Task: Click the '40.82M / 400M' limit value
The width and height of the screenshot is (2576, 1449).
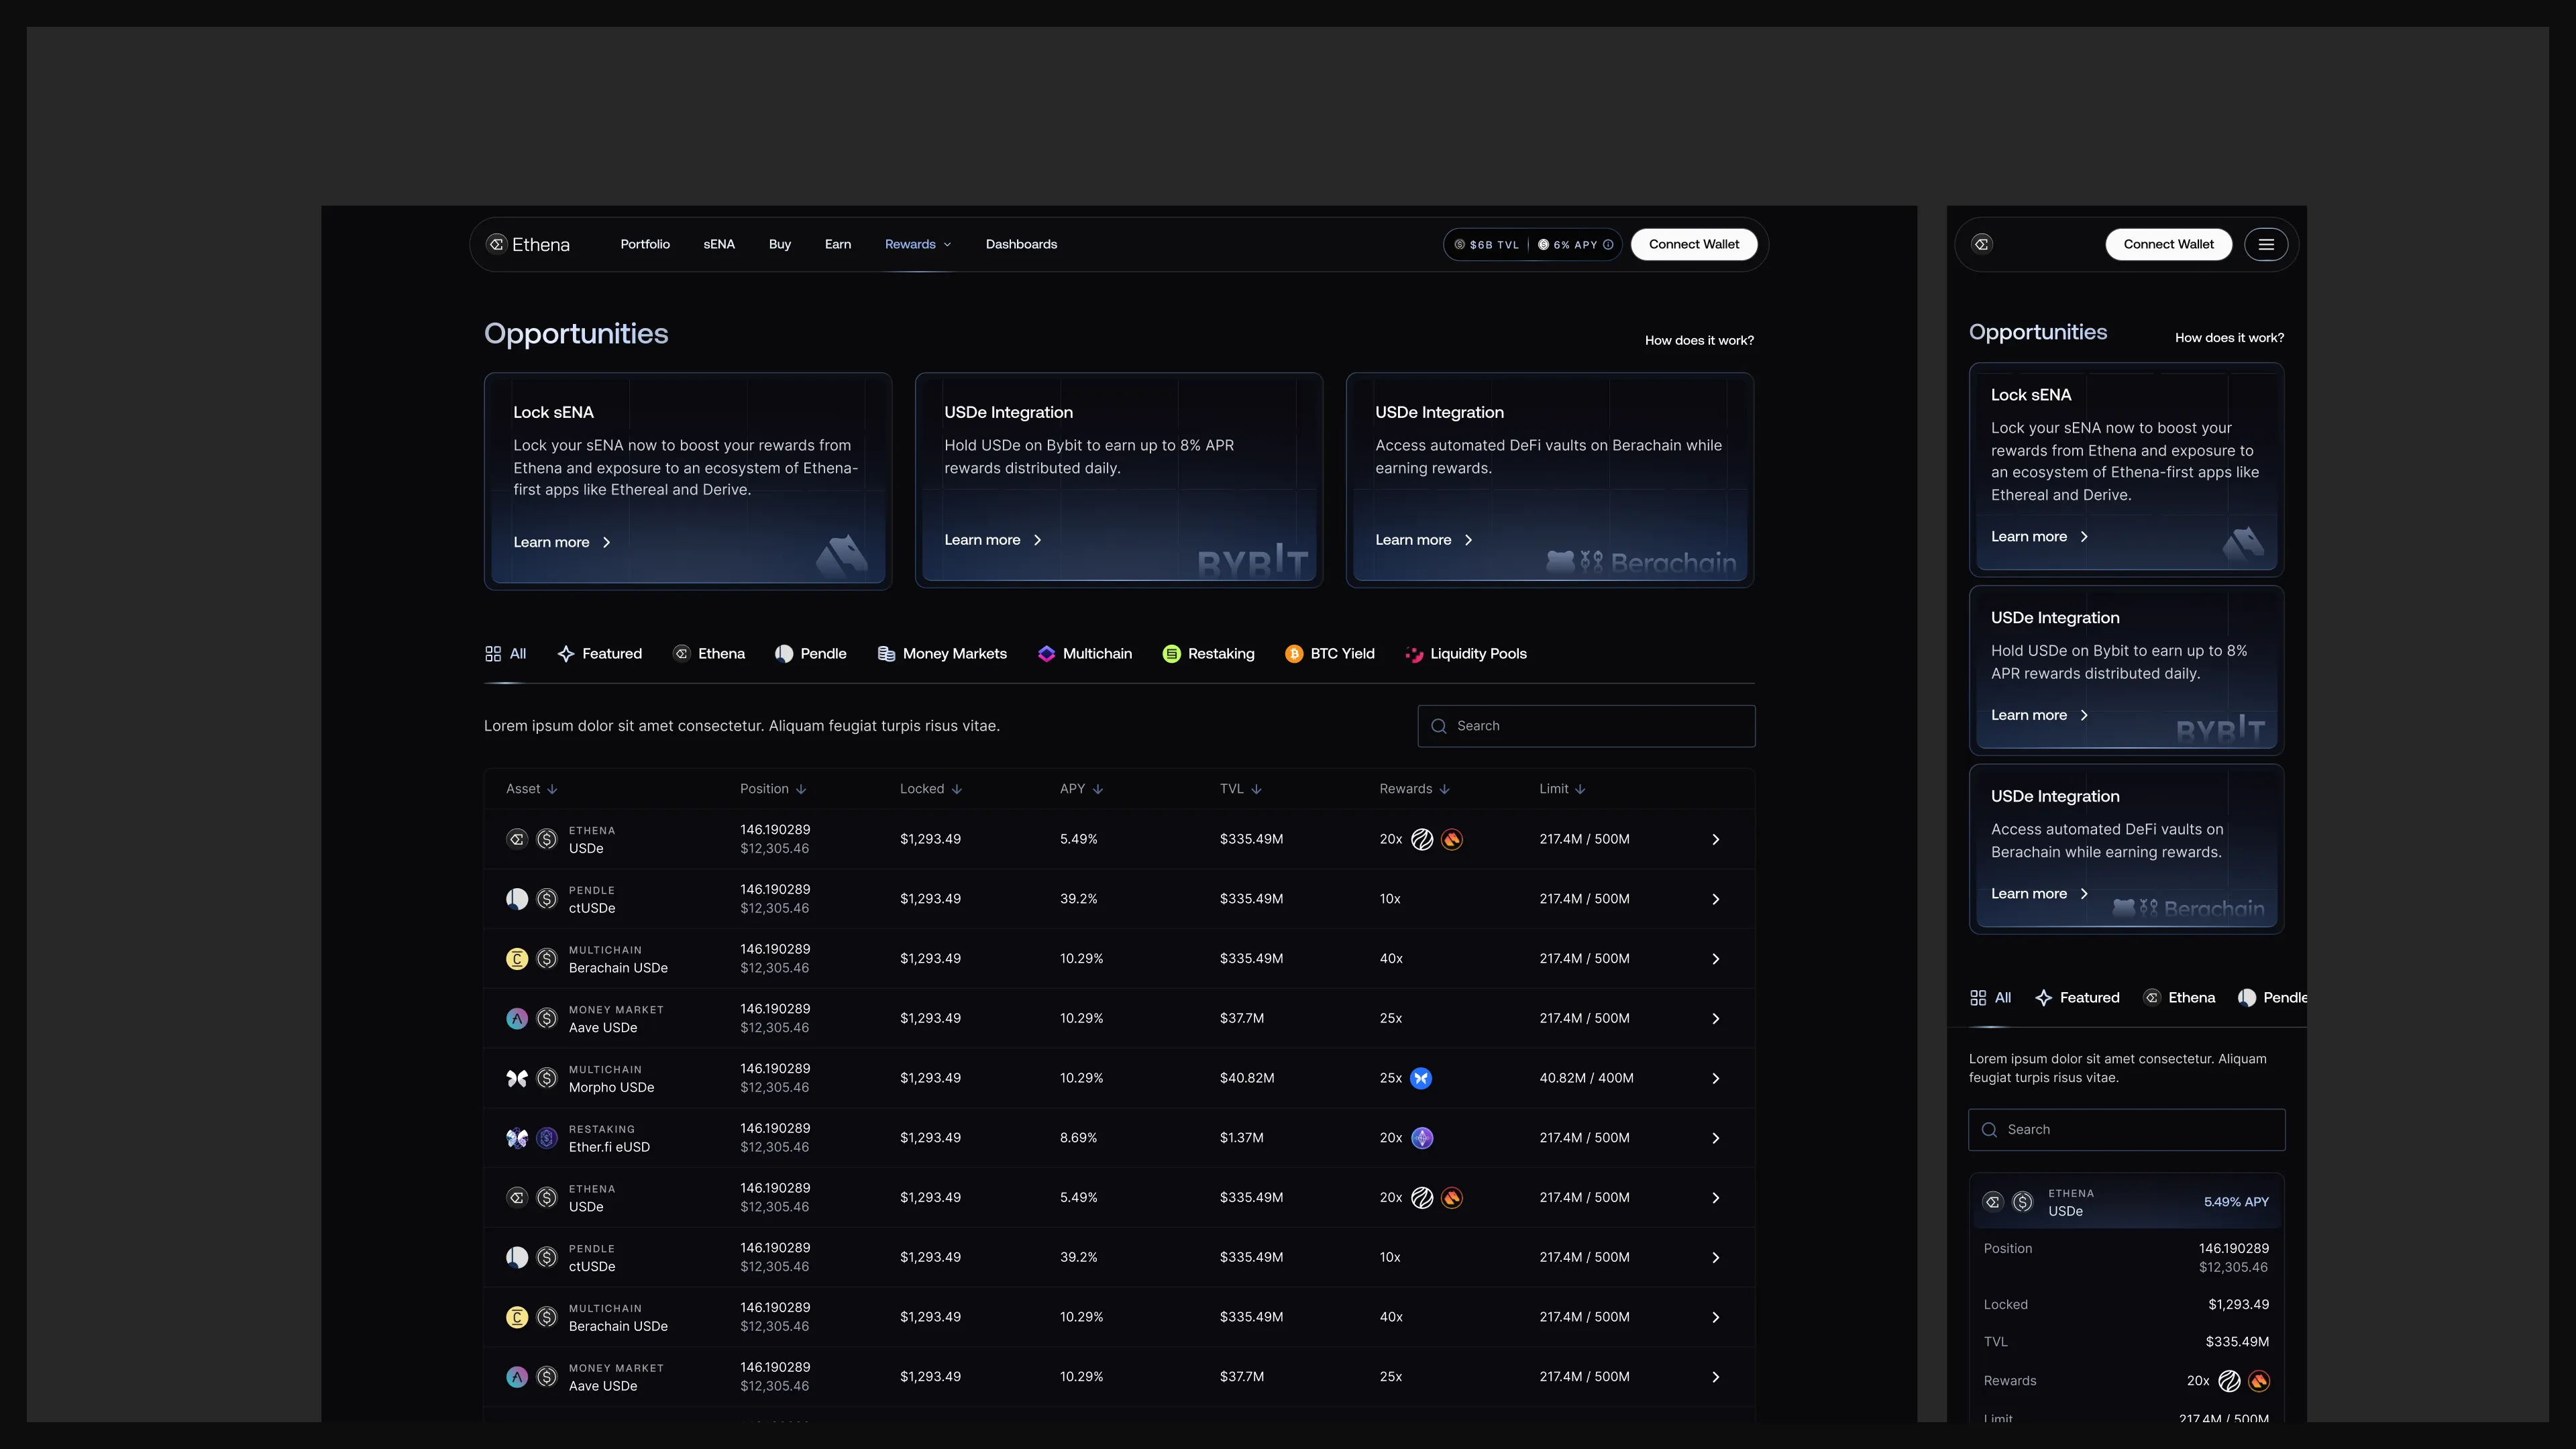Action: 1586,1078
